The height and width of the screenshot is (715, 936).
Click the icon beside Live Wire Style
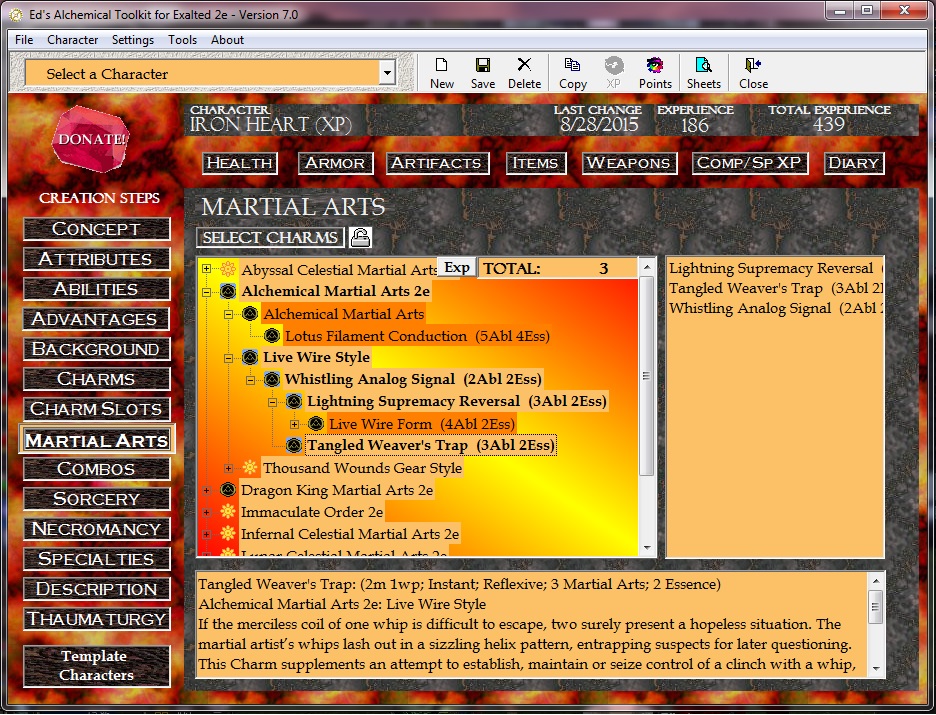pos(250,358)
